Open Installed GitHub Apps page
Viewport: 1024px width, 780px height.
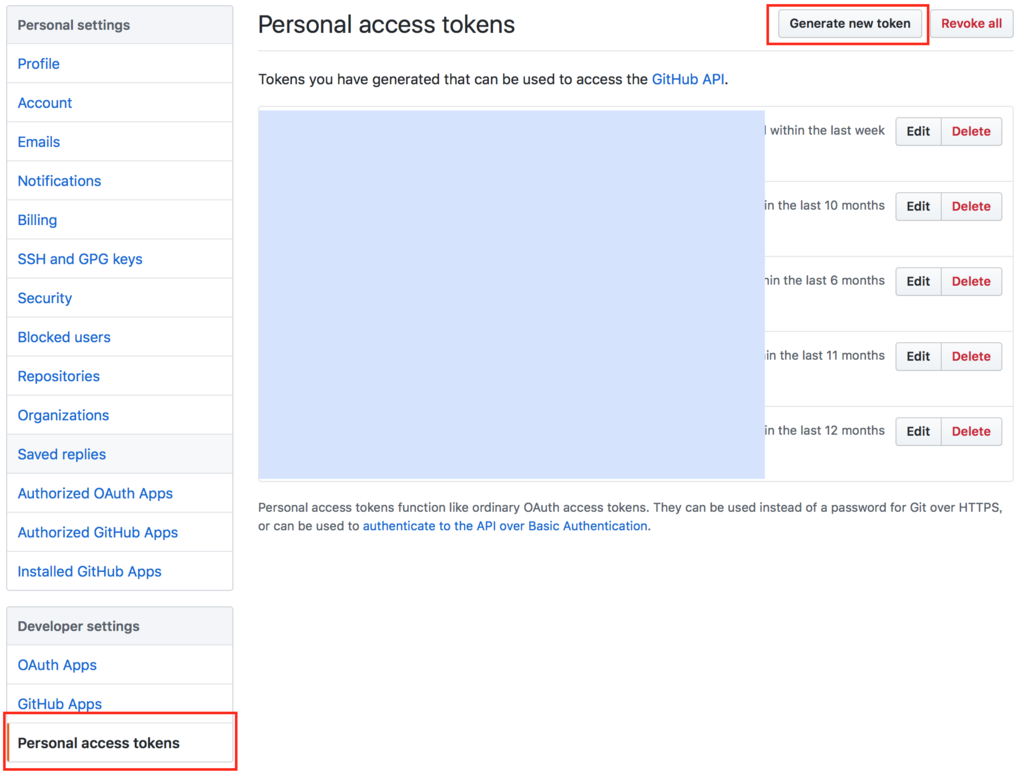88,571
